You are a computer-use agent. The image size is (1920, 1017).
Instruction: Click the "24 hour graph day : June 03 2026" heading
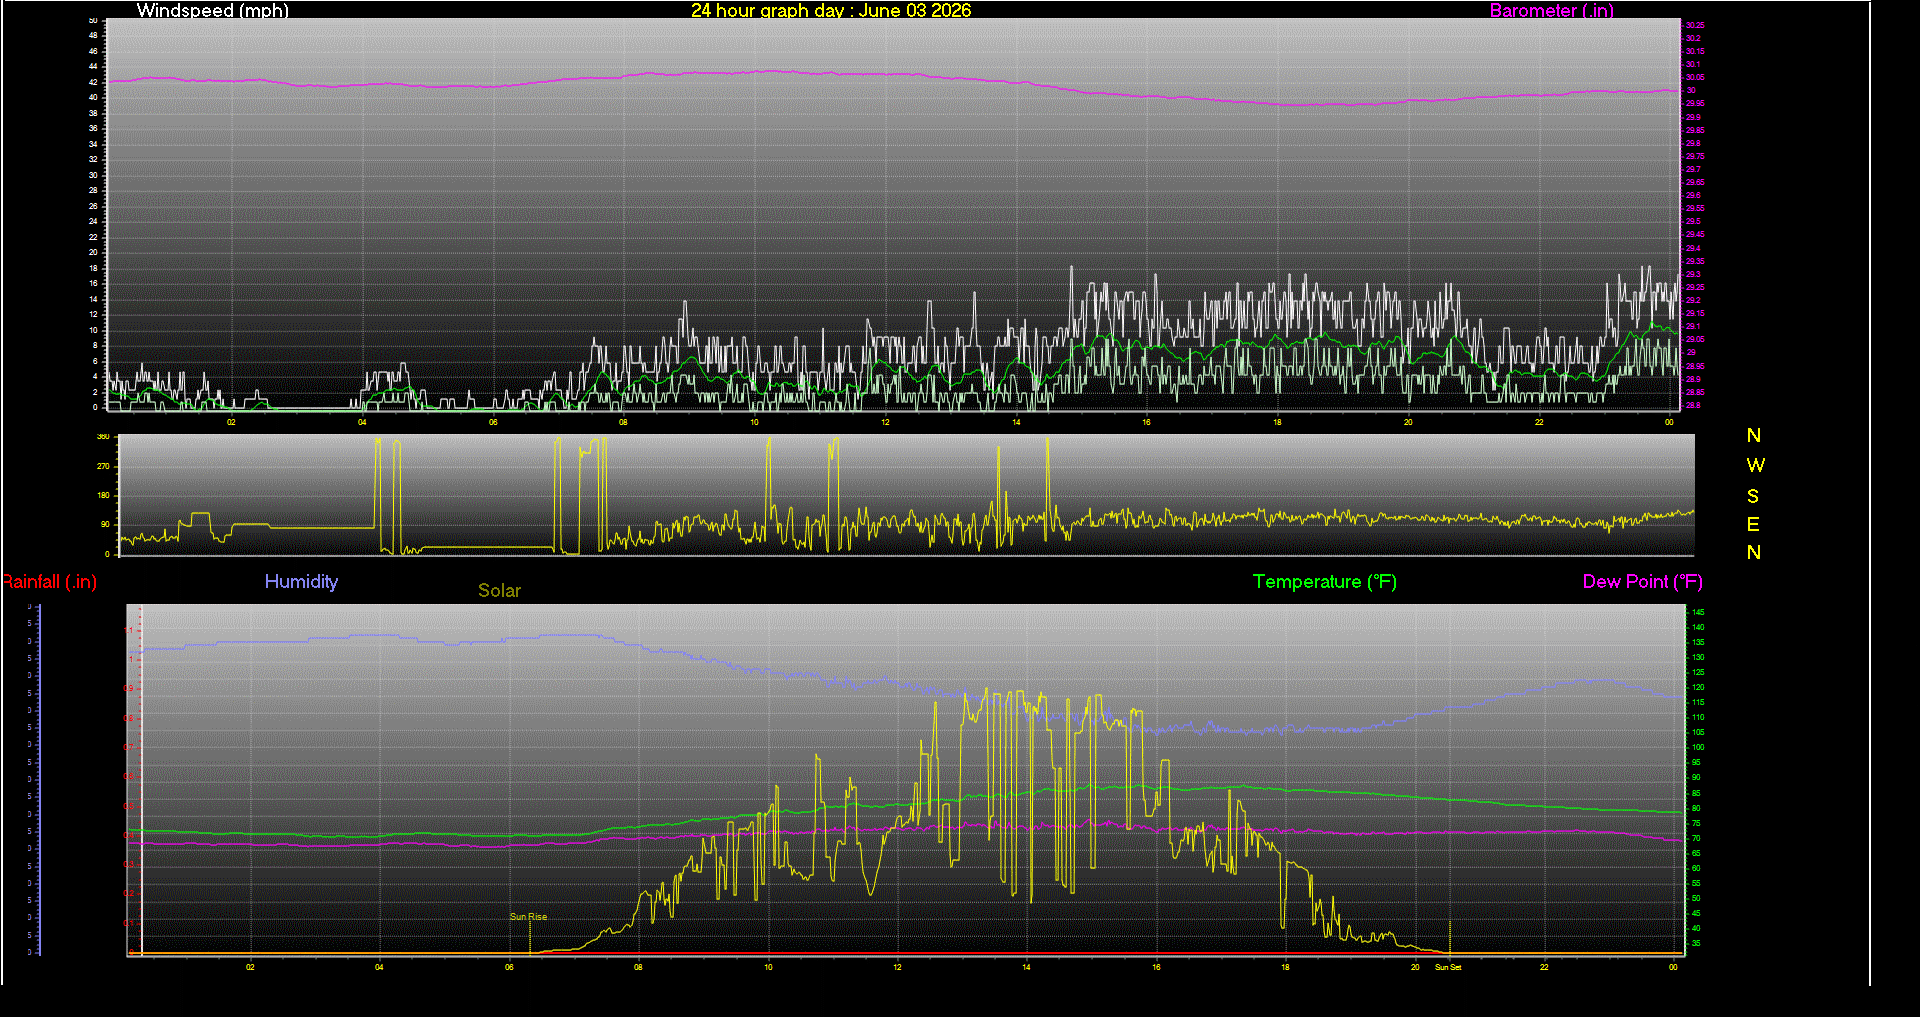[x=831, y=10]
